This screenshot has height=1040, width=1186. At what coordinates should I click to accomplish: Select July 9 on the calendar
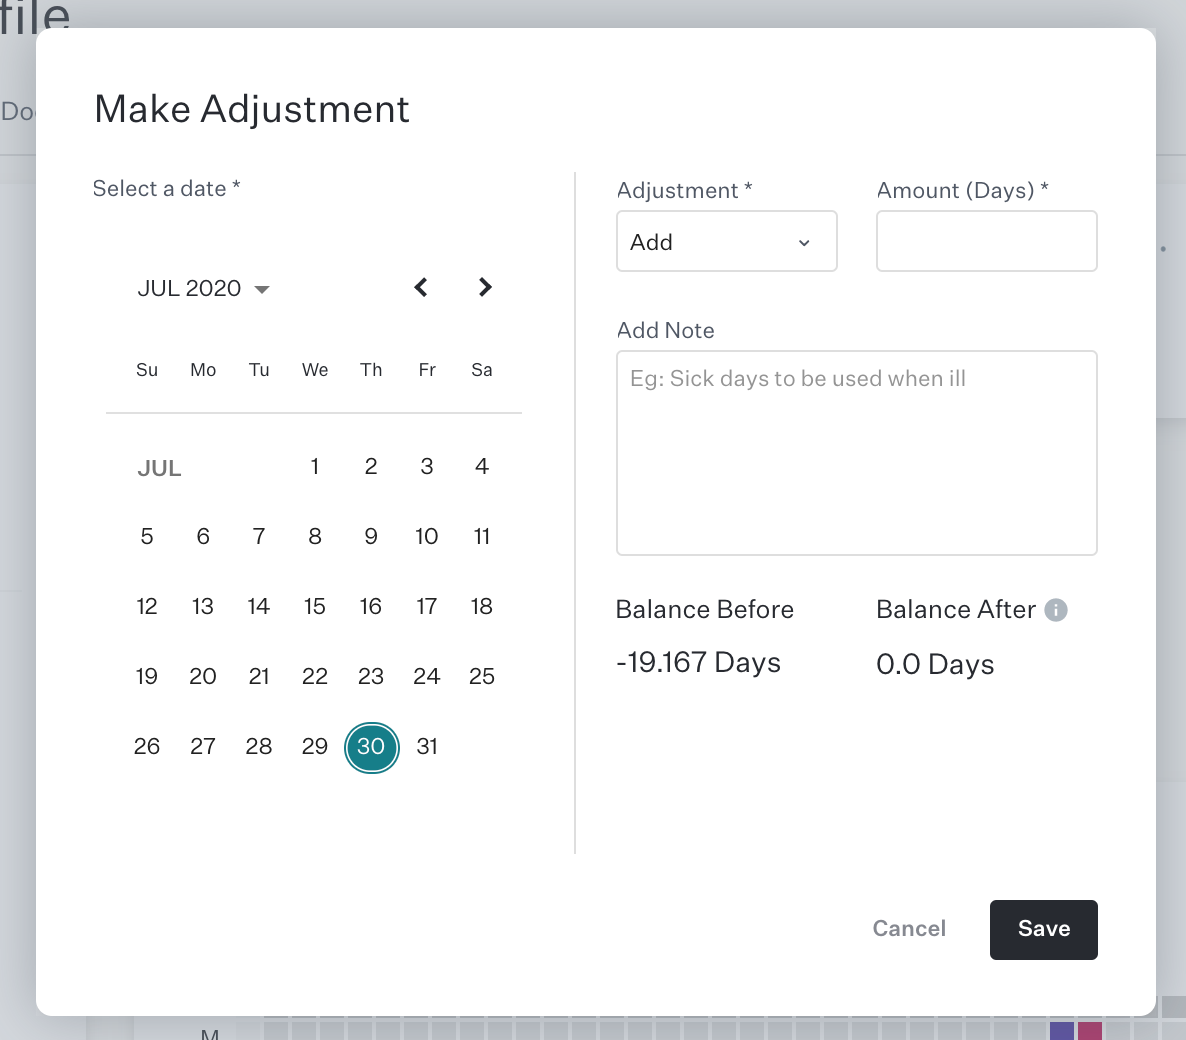coord(371,536)
